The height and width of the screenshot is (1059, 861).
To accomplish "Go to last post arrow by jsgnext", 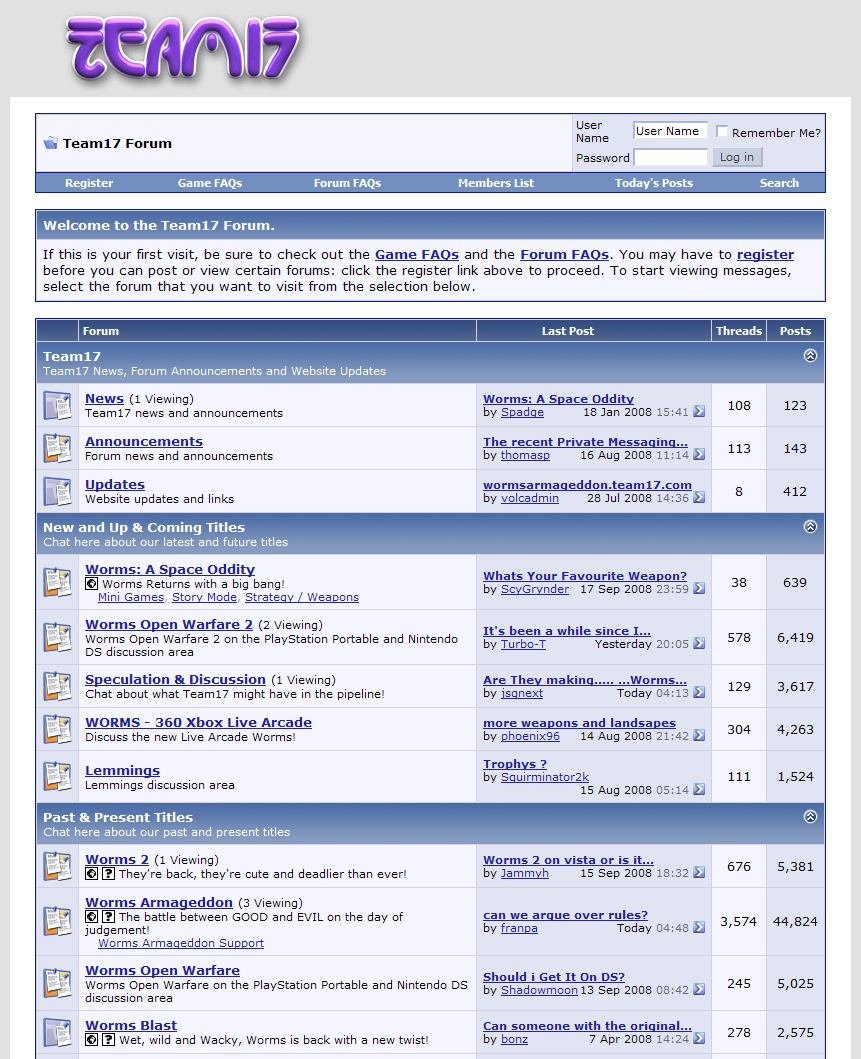I will click(699, 692).
